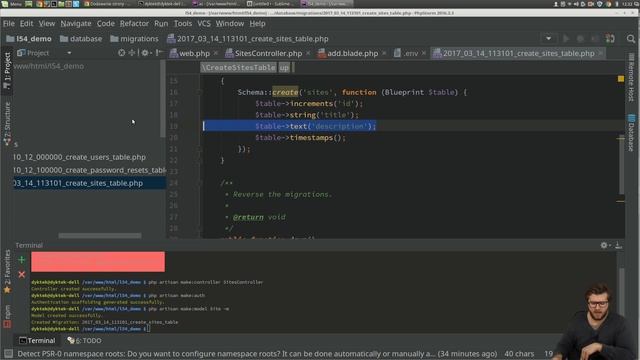
Task: Open the Code menu
Action: point(106,24)
